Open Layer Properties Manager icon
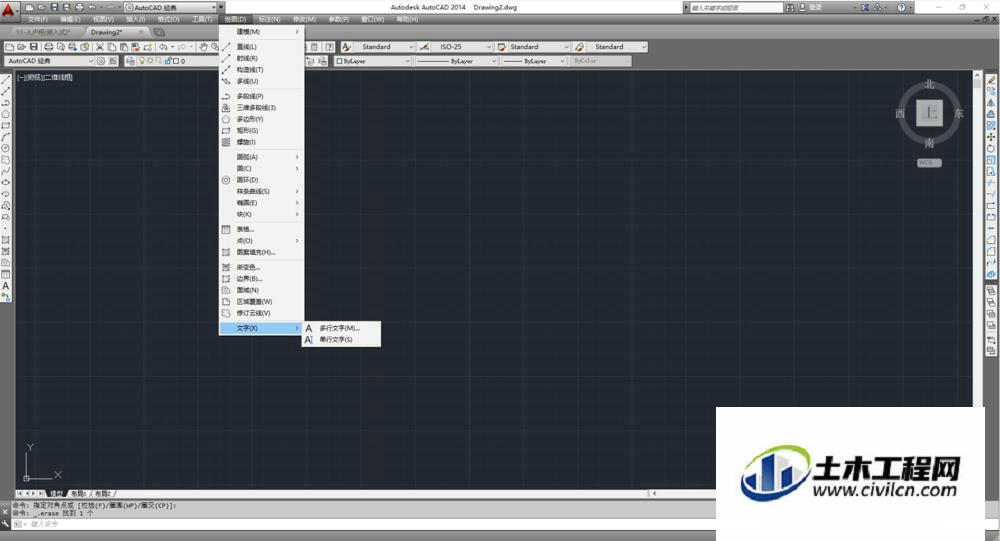The width and height of the screenshot is (1000, 541). click(x=130, y=61)
